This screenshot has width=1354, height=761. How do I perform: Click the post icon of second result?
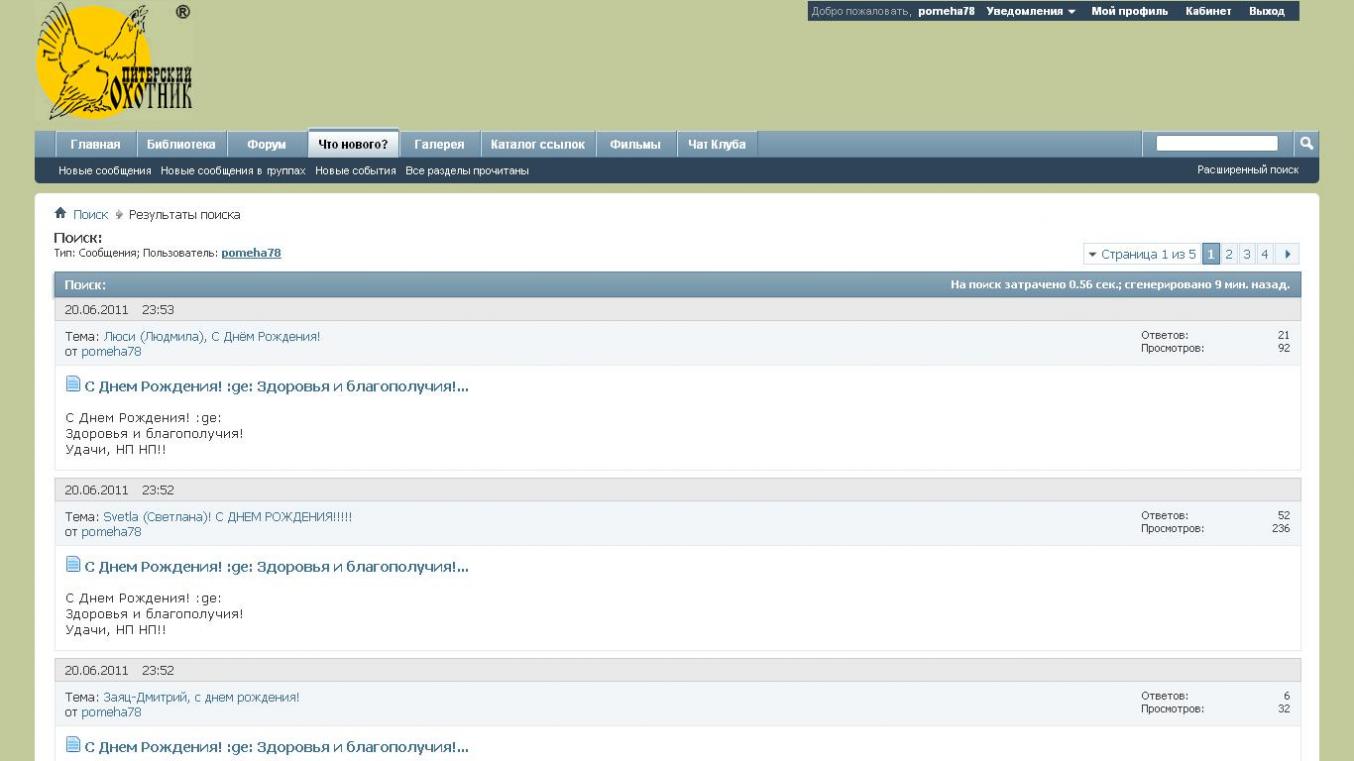point(72,565)
